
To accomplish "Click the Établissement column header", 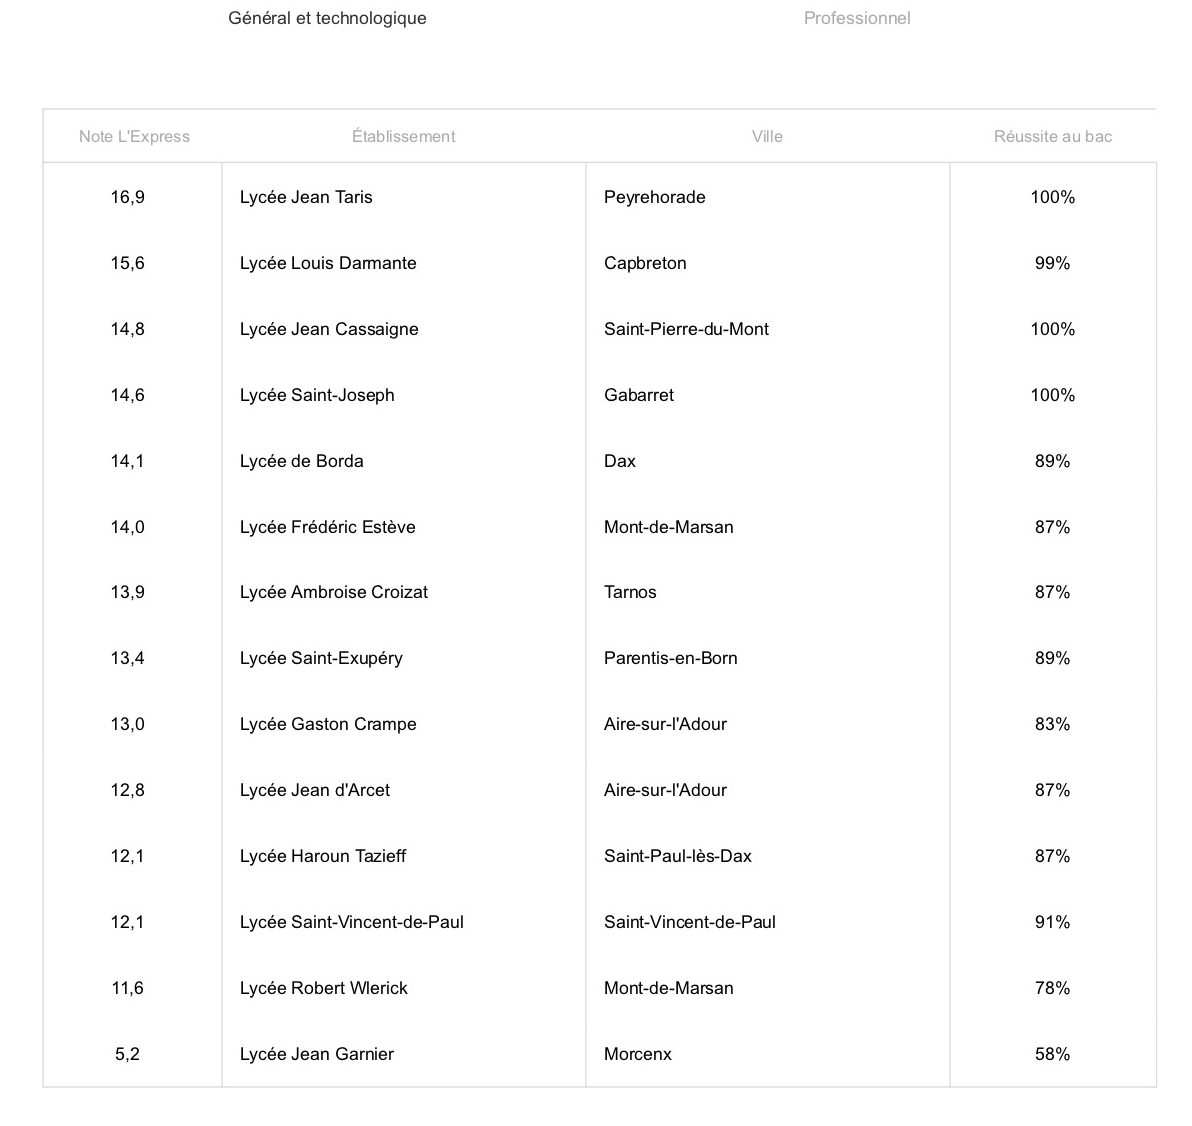I will [x=404, y=137].
